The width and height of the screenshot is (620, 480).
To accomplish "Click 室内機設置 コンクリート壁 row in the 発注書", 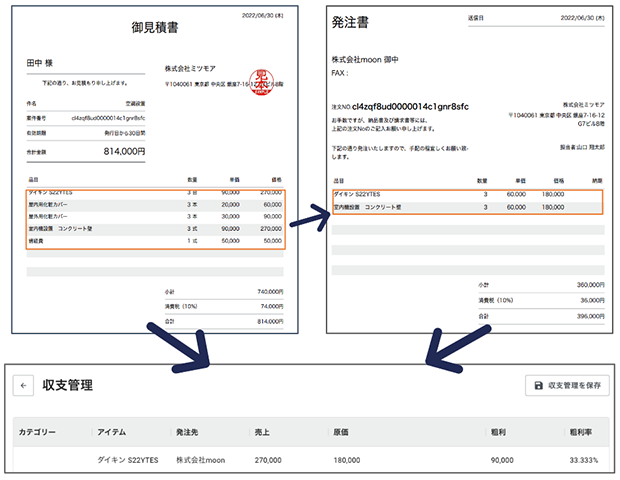I will click(468, 207).
